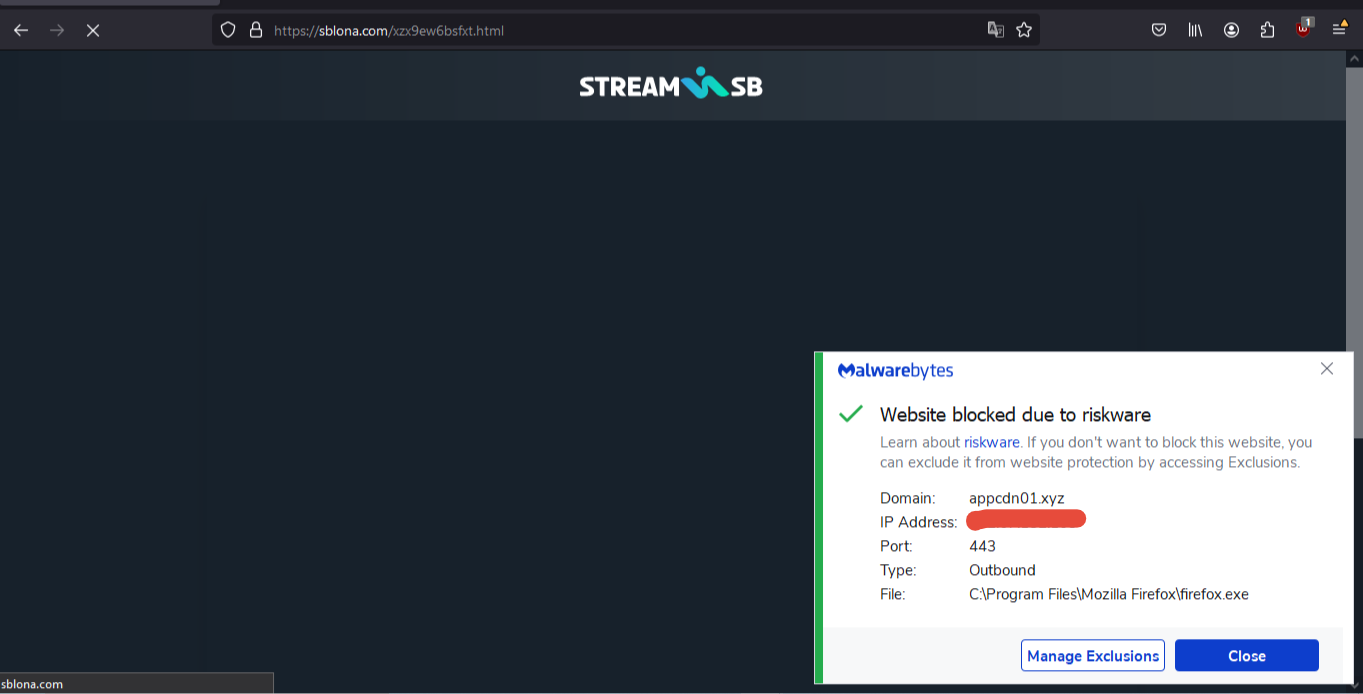This screenshot has width=1363, height=694.
Task: Click the blue Close button
Action: click(x=1247, y=656)
